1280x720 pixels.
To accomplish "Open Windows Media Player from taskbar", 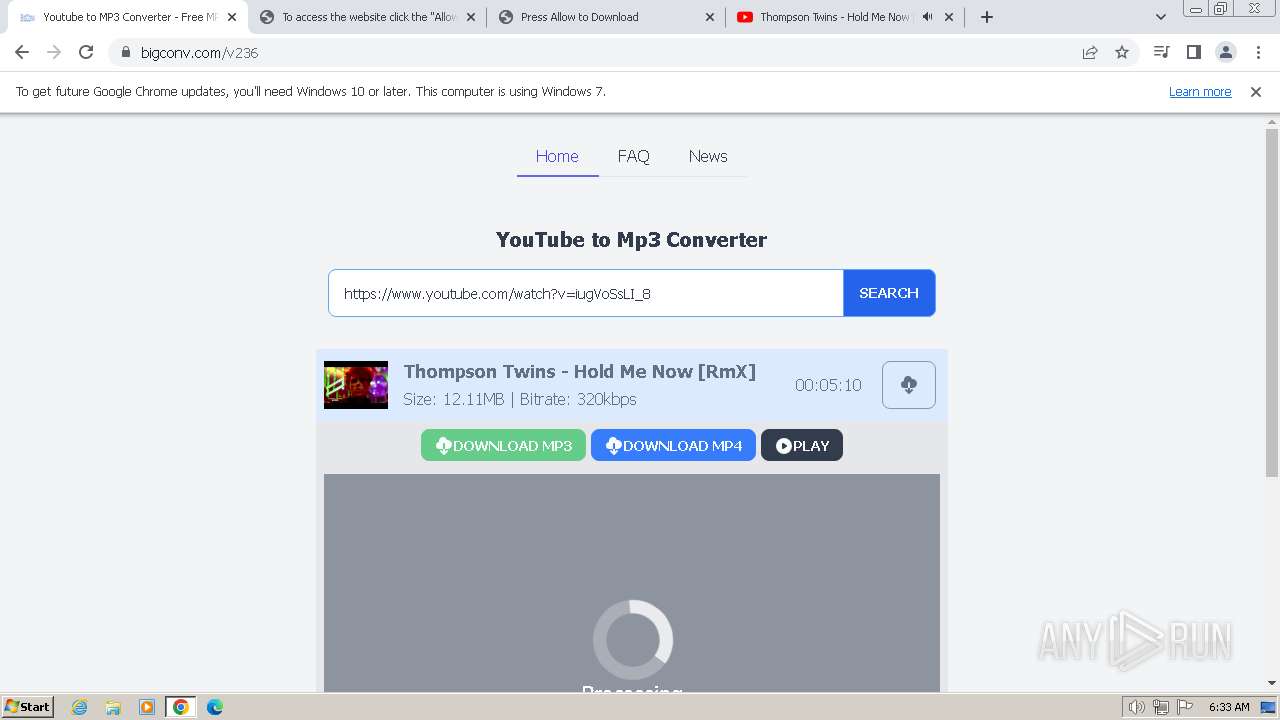I will [147, 707].
